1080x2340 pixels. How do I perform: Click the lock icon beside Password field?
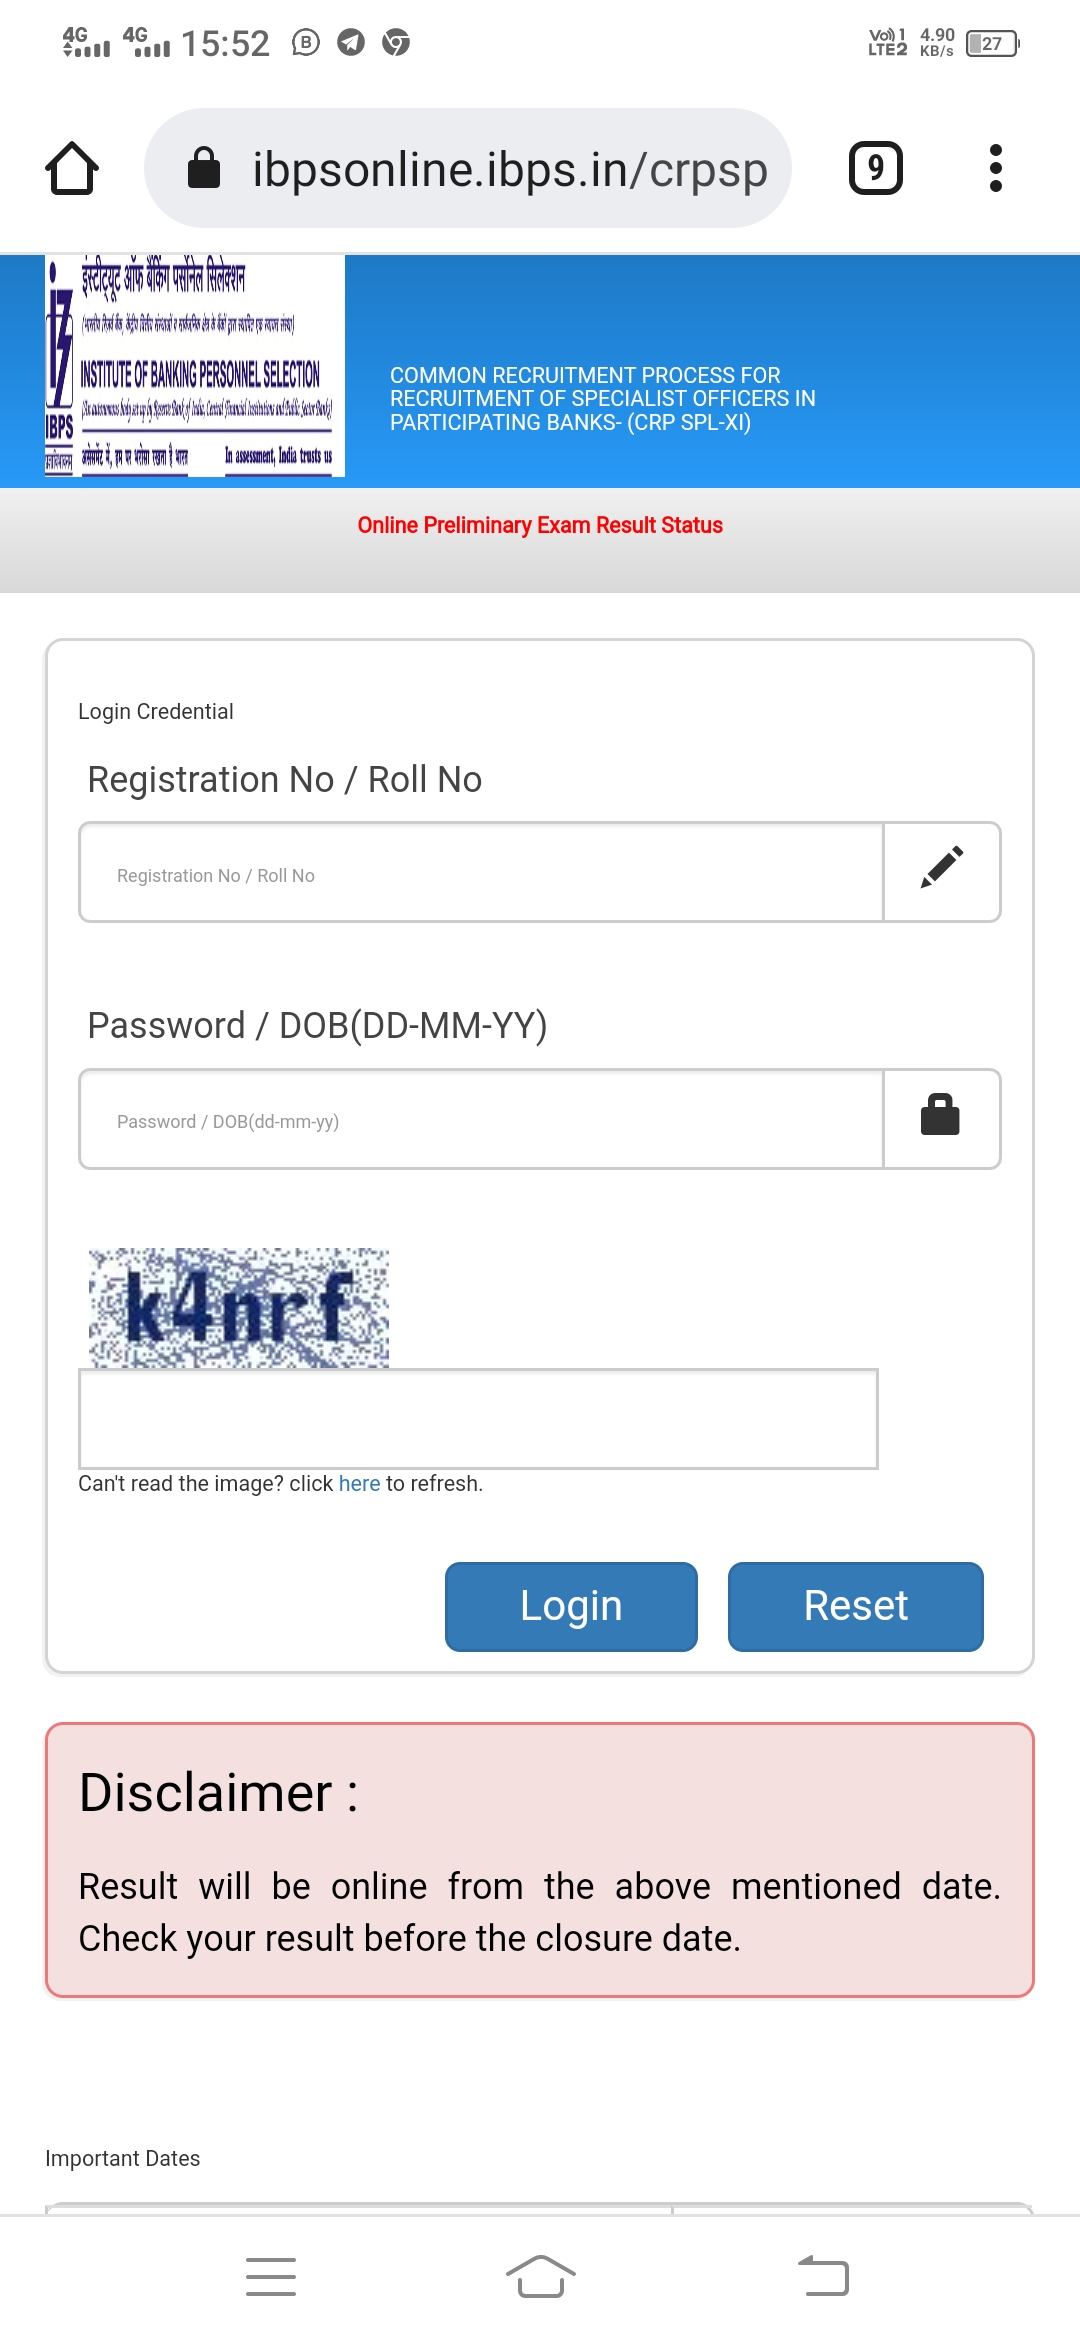pos(941,1118)
